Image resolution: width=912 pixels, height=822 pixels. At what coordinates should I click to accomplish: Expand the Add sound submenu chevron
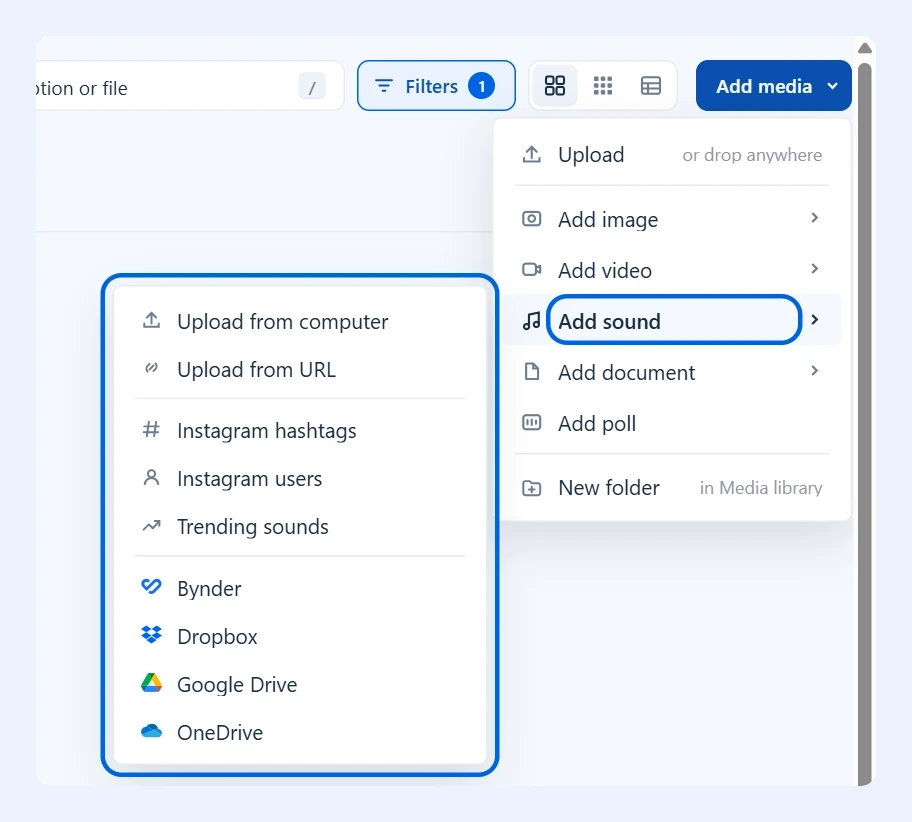(x=814, y=320)
